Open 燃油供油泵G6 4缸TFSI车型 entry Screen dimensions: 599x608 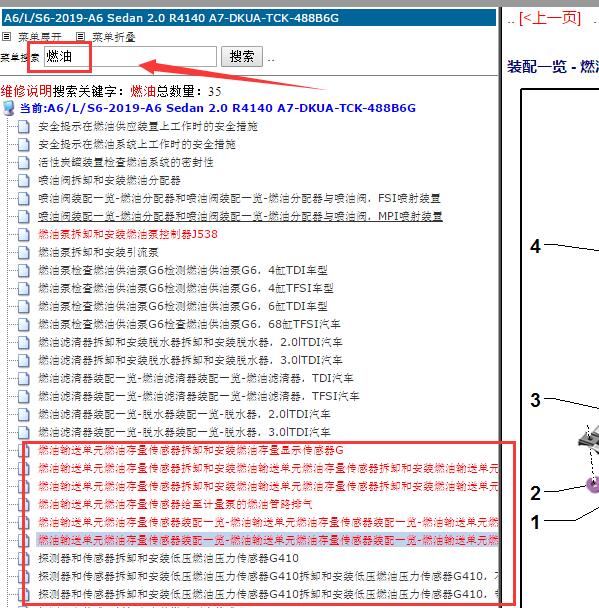186,288
